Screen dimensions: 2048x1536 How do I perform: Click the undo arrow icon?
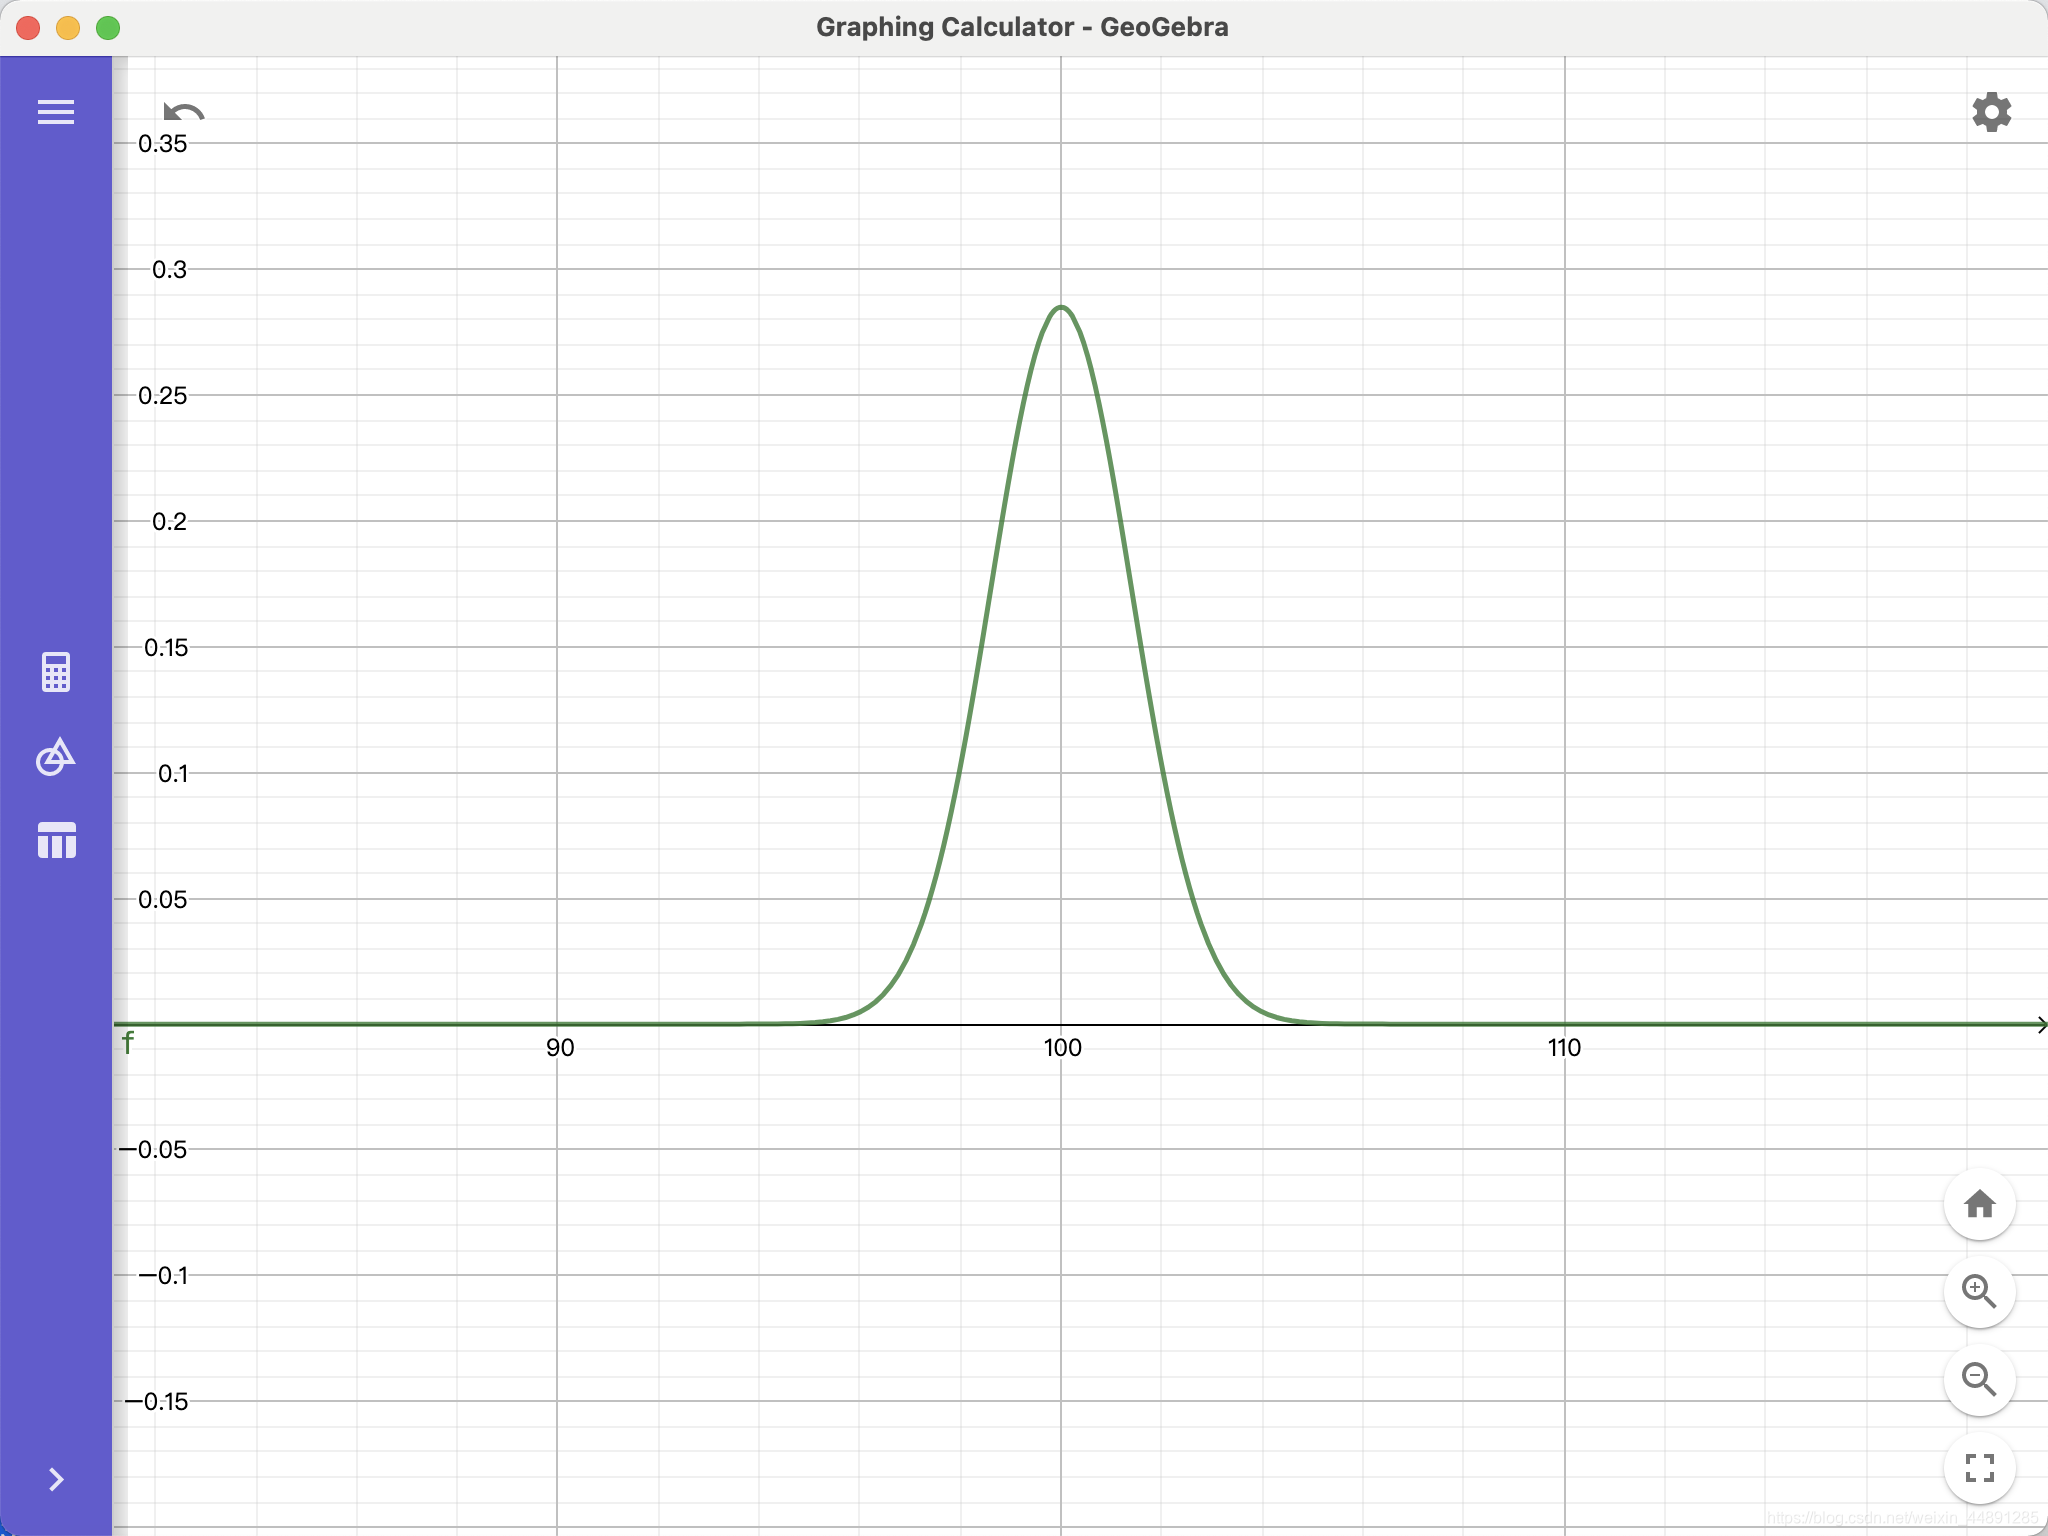coord(183,113)
